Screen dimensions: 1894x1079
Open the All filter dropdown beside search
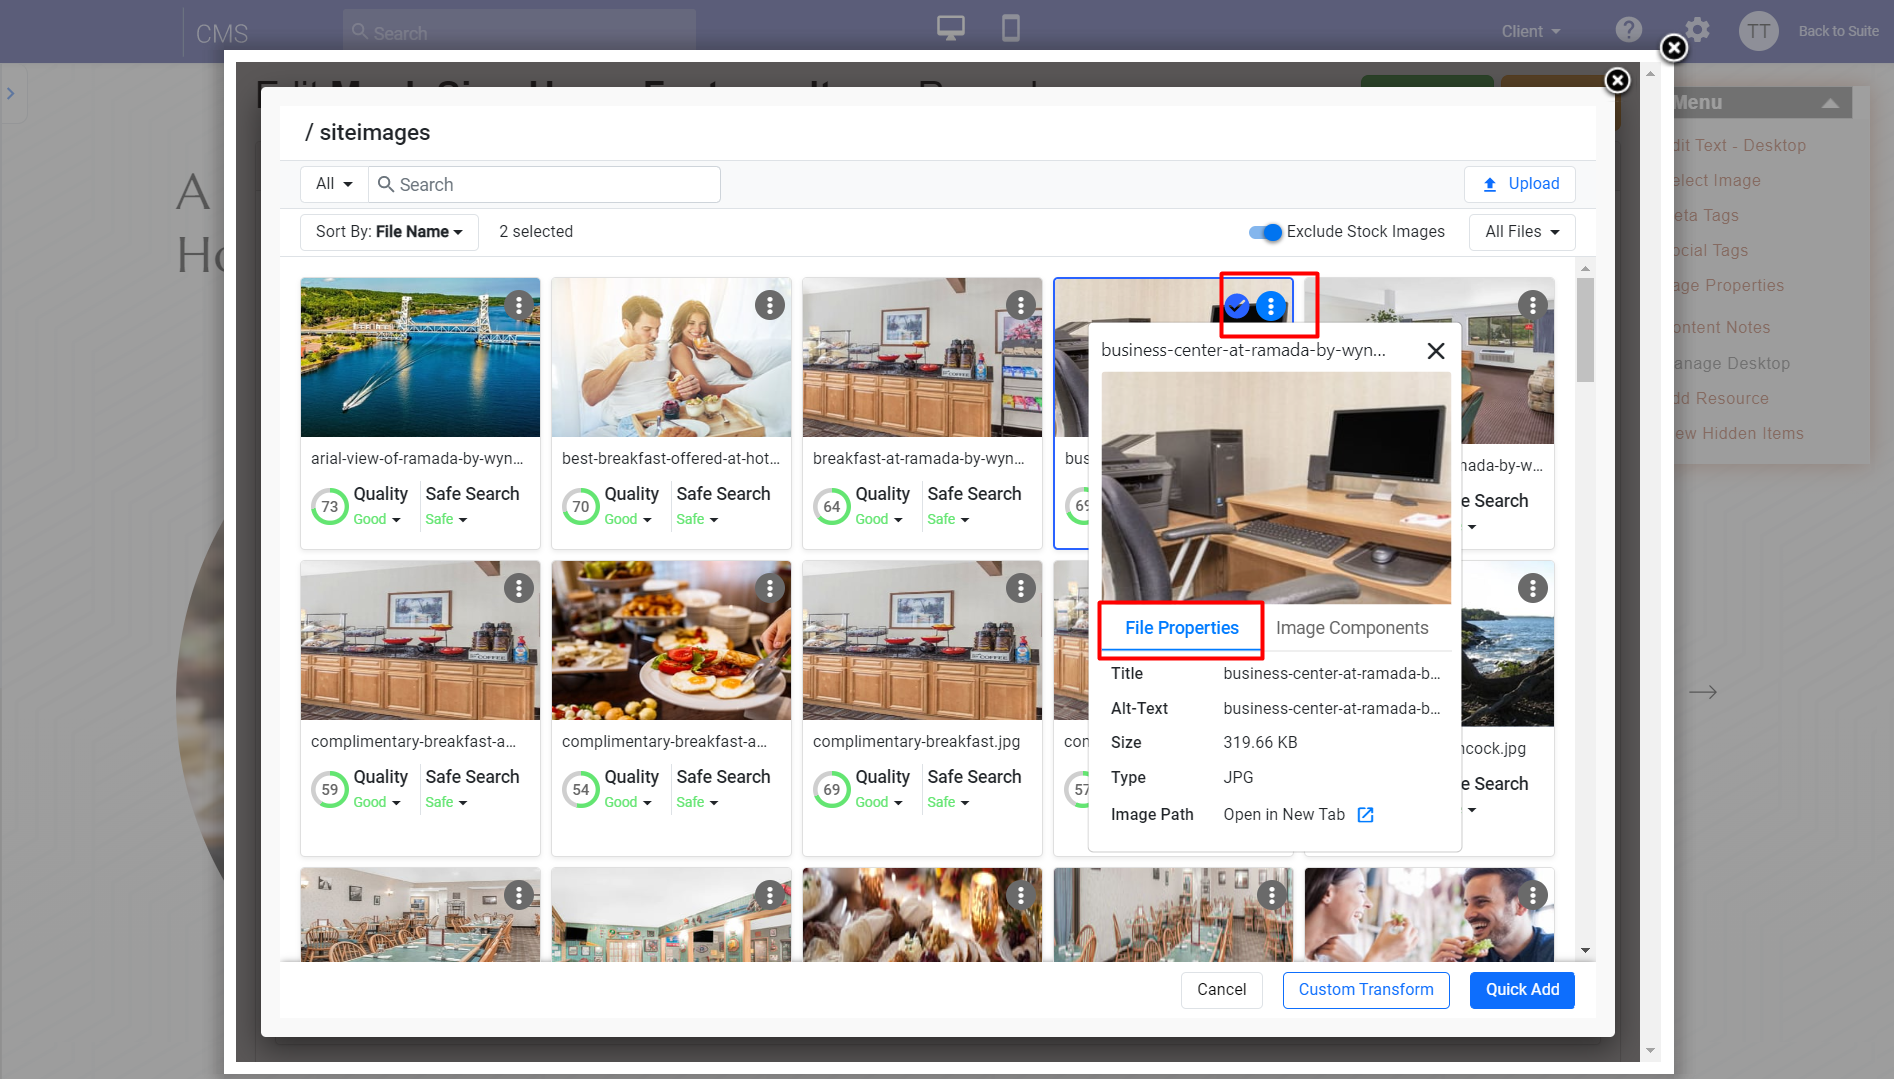pos(334,184)
